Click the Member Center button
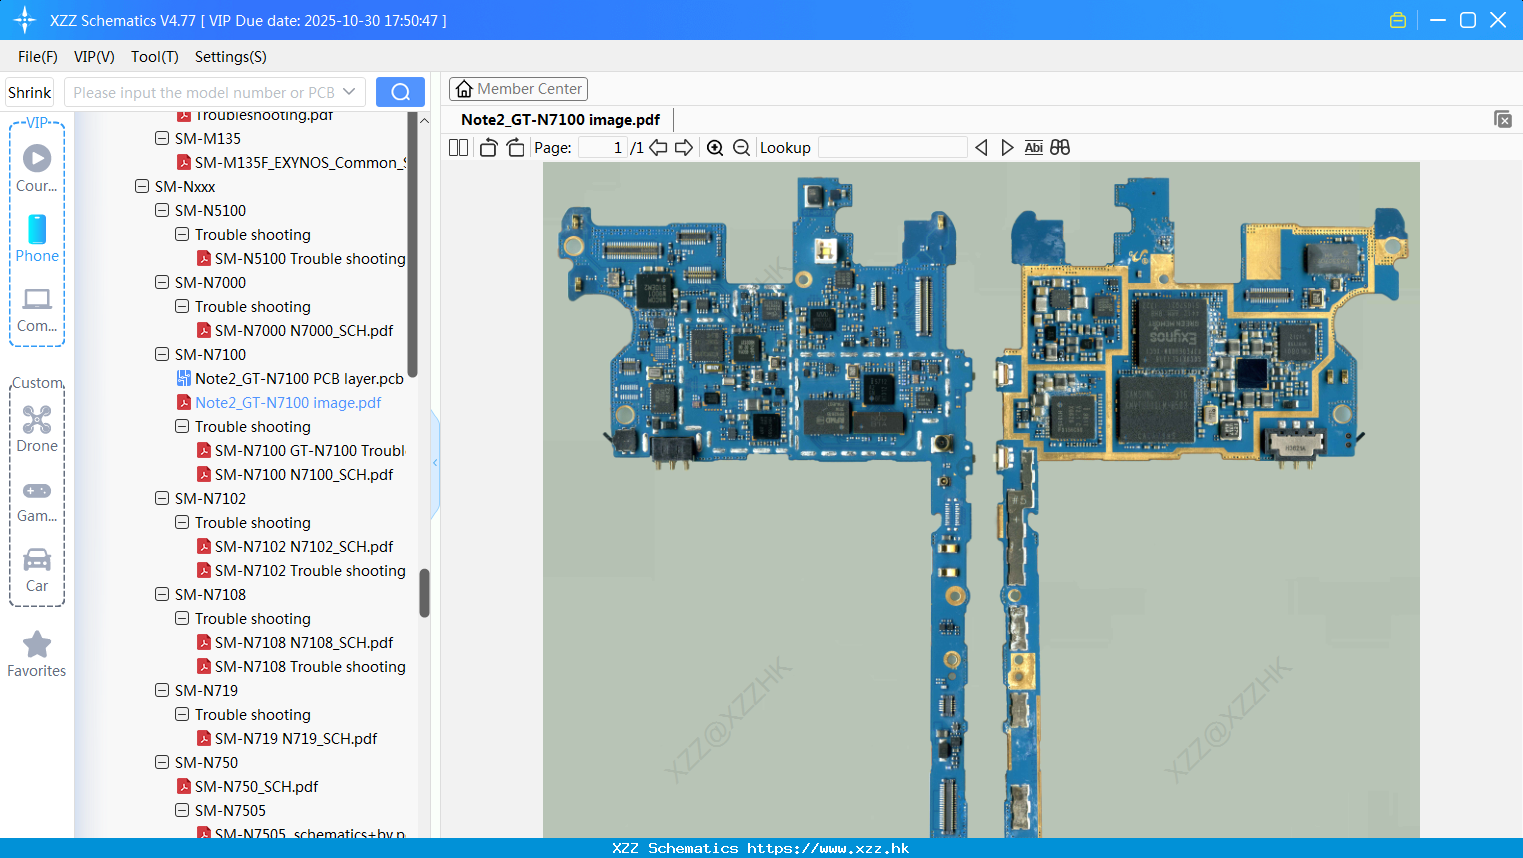 [518, 89]
